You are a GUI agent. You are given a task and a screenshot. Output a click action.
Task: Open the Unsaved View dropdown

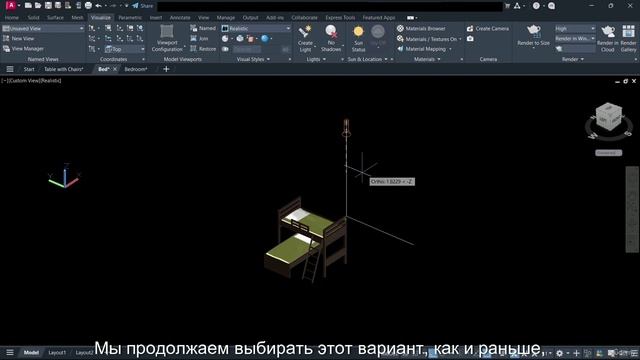click(43, 28)
